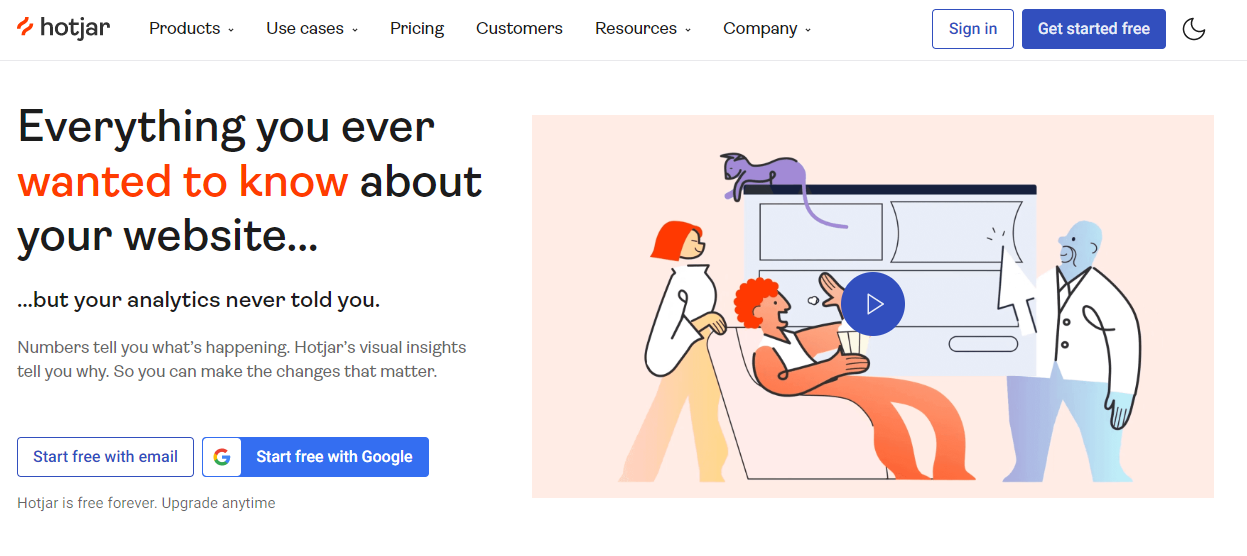This screenshot has width=1247, height=556.
Task: Expand the Company menu
Action: coord(767,29)
